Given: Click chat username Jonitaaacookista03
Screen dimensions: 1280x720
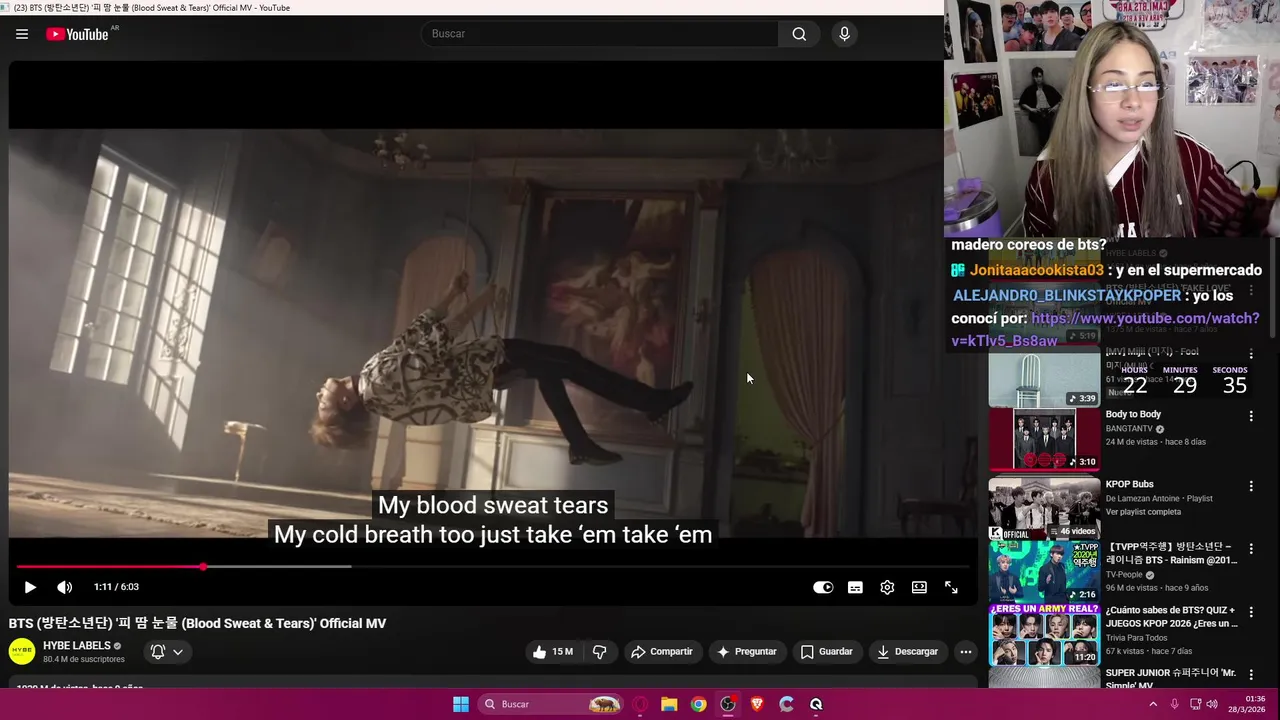Looking at the screenshot, I should 1036,270.
